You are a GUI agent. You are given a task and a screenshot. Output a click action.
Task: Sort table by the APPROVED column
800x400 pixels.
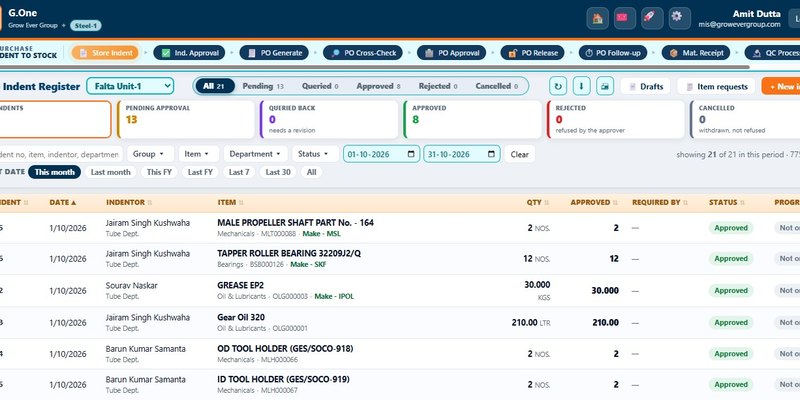coord(594,203)
